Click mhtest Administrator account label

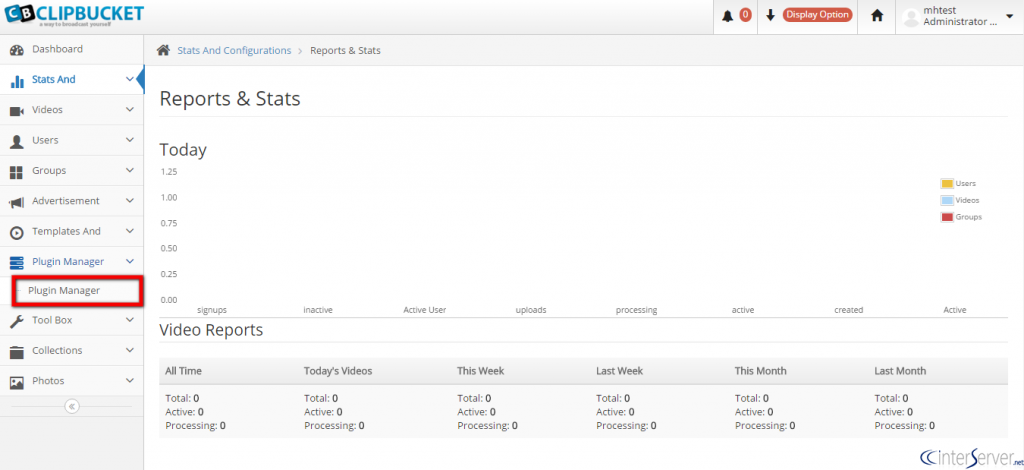[x=959, y=16]
